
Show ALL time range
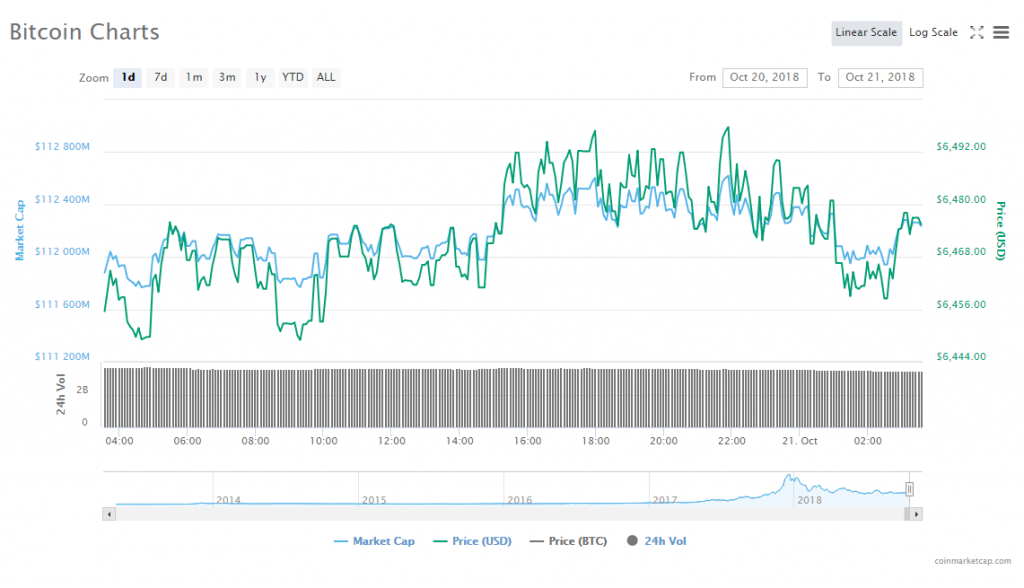[326, 78]
